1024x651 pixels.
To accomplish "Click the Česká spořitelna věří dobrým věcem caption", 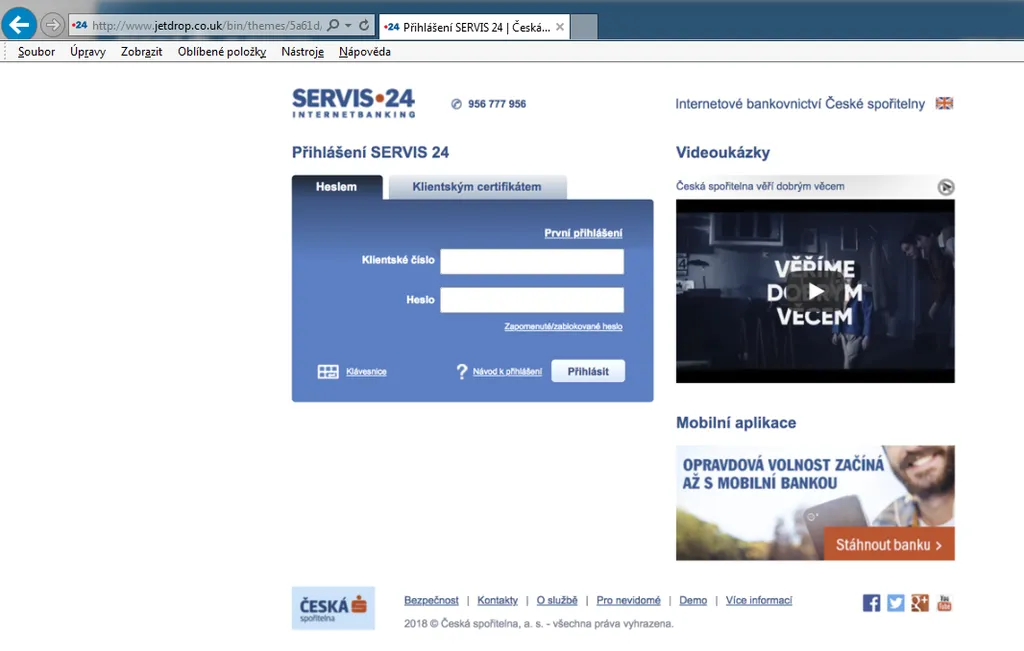I will (x=760, y=186).
